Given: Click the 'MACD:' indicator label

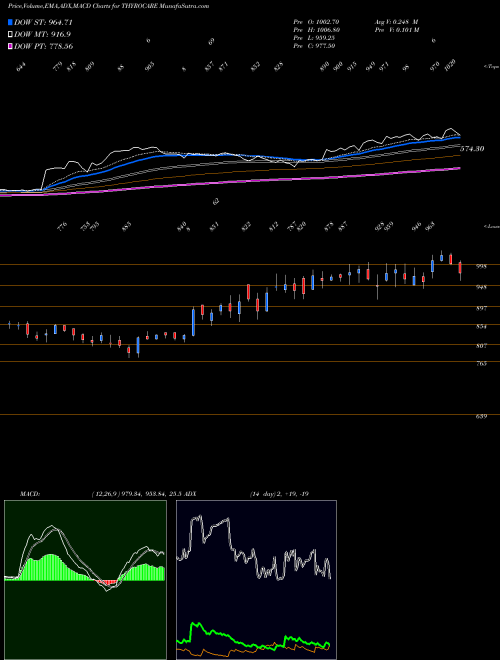Looking at the screenshot, I should [x=30, y=494].
